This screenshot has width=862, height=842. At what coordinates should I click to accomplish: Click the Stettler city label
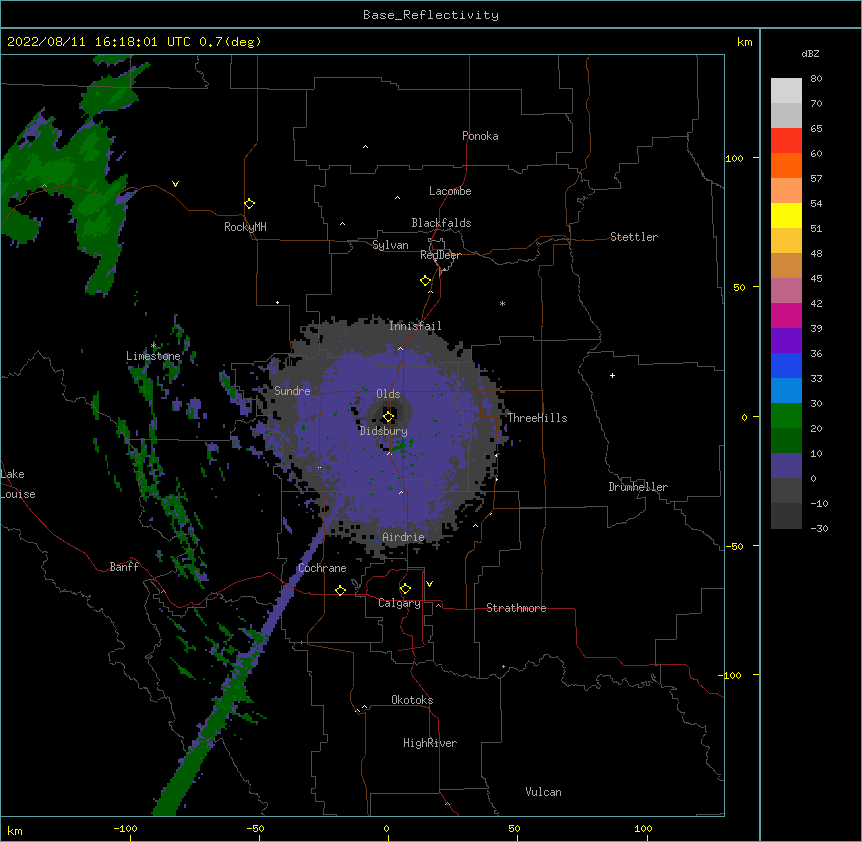[x=633, y=237]
